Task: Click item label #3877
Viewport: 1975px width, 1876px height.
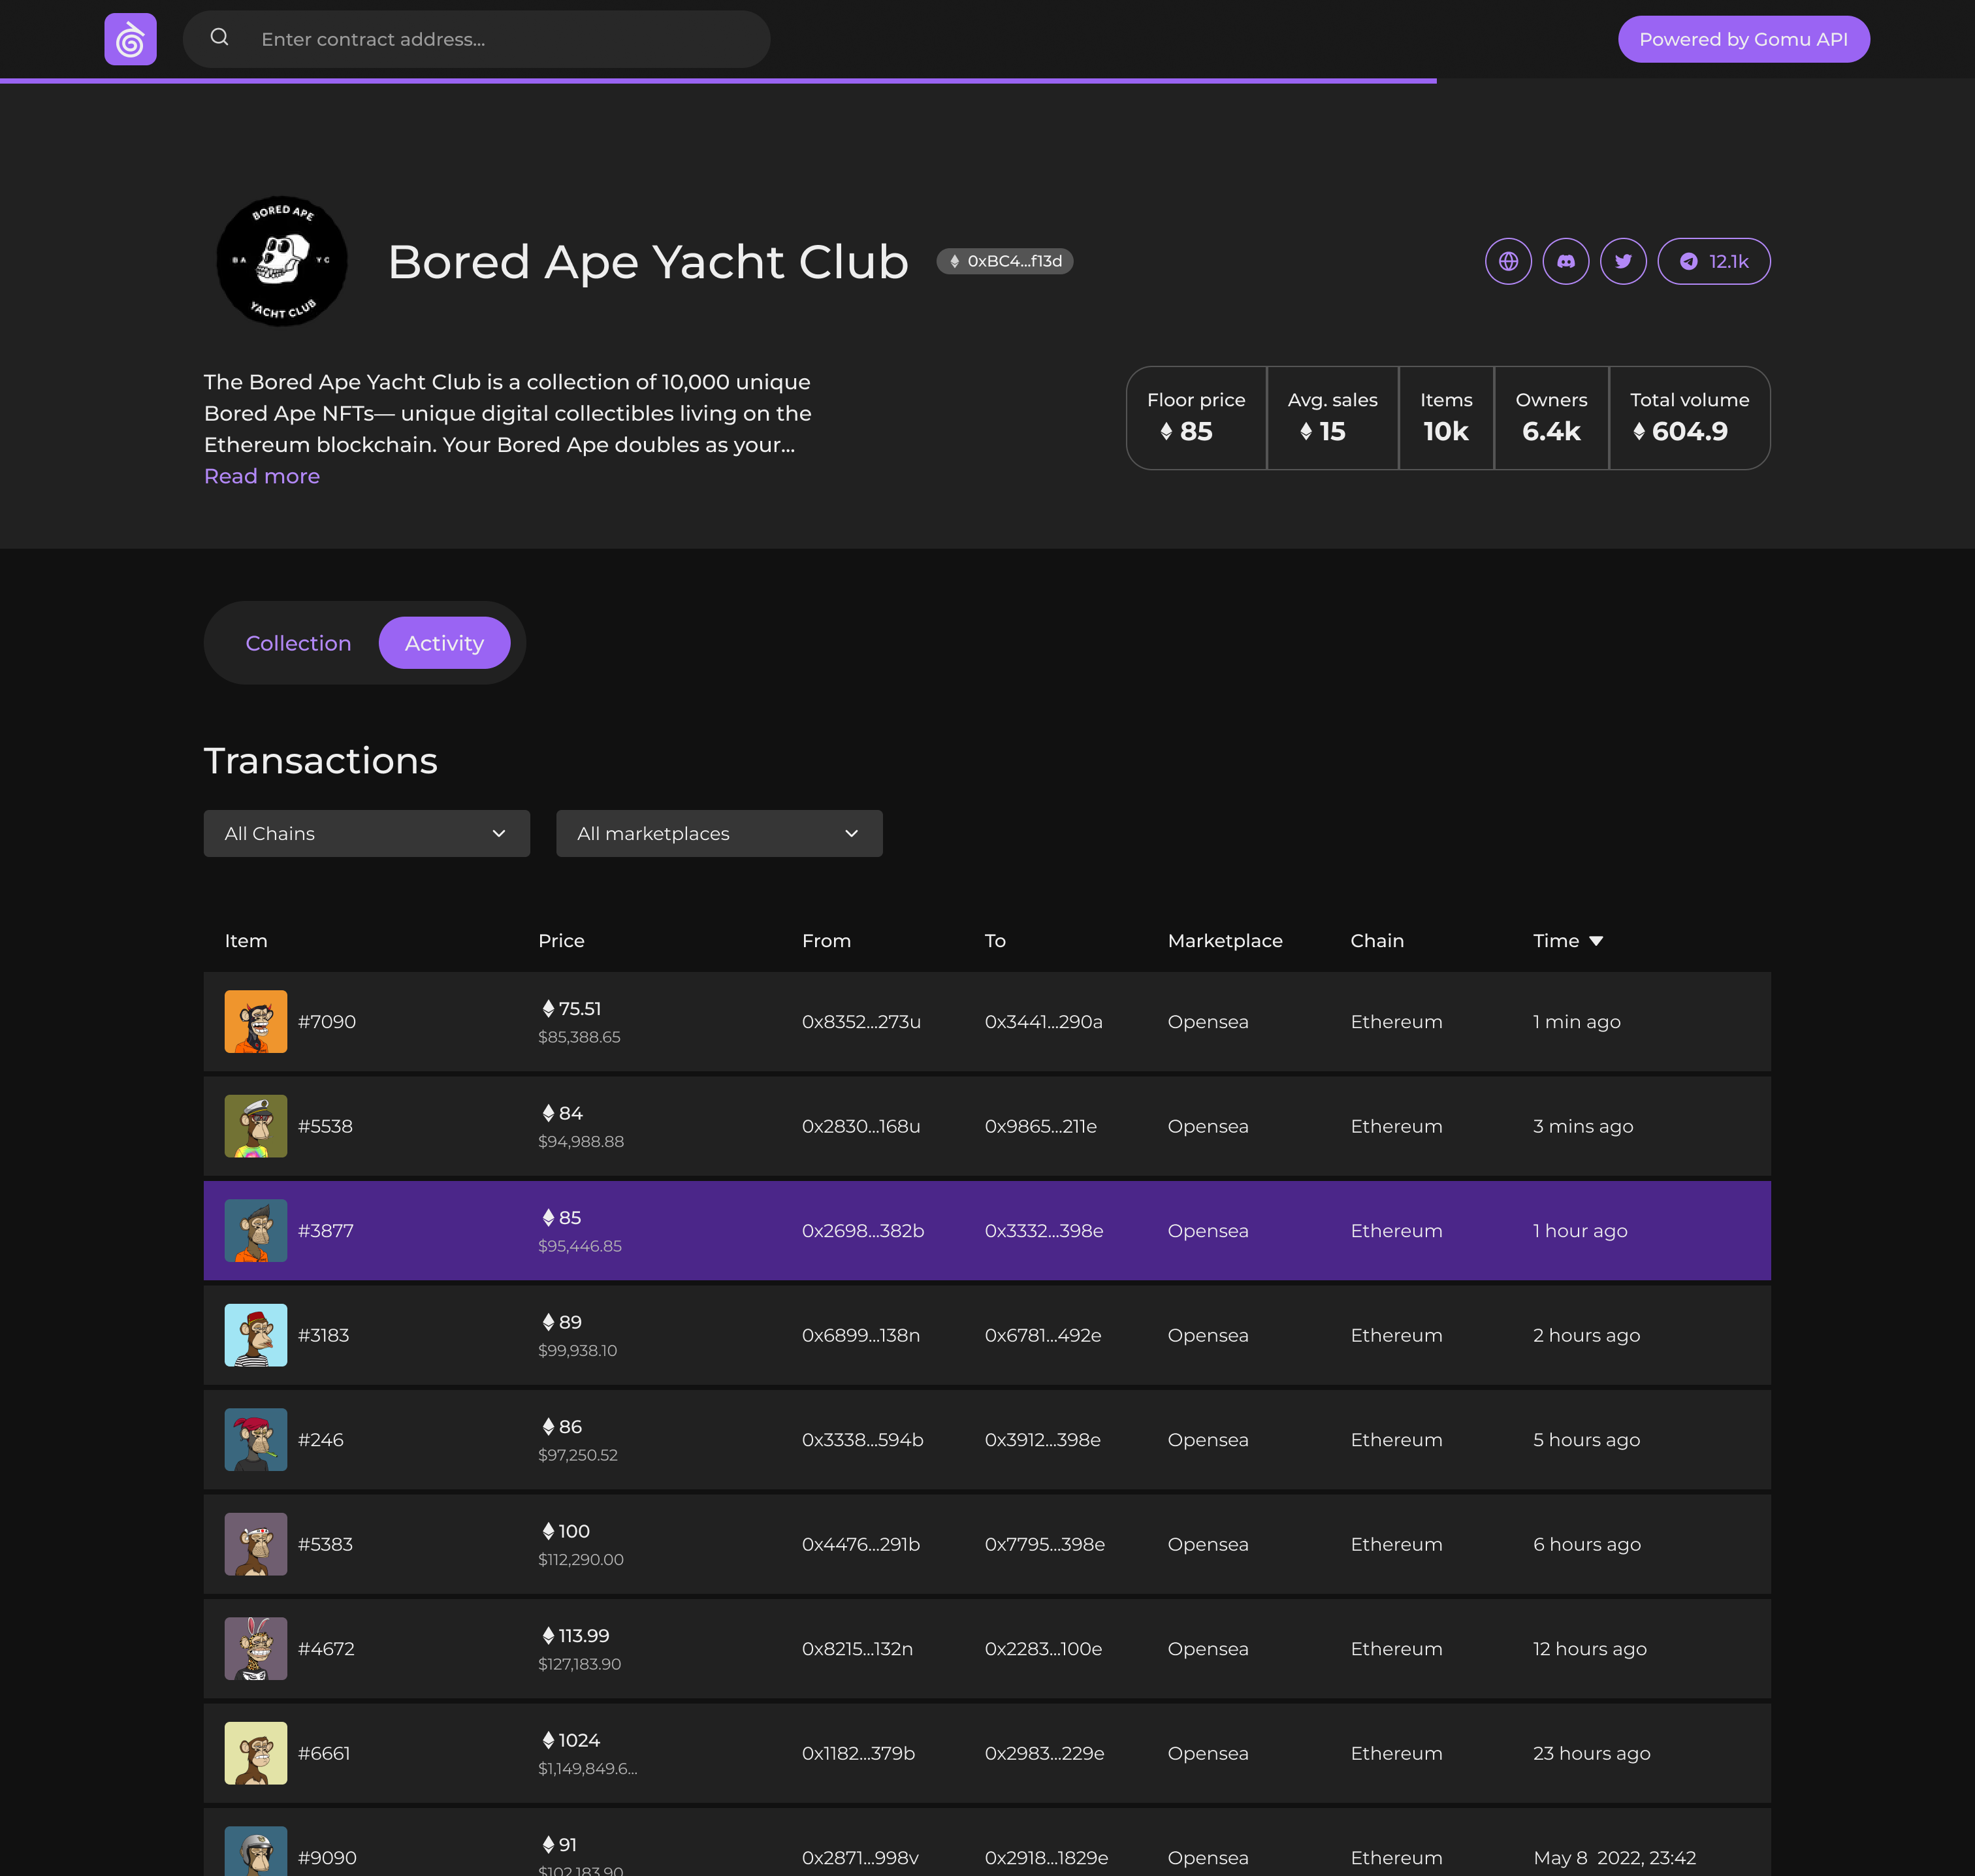Action: coord(326,1231)
